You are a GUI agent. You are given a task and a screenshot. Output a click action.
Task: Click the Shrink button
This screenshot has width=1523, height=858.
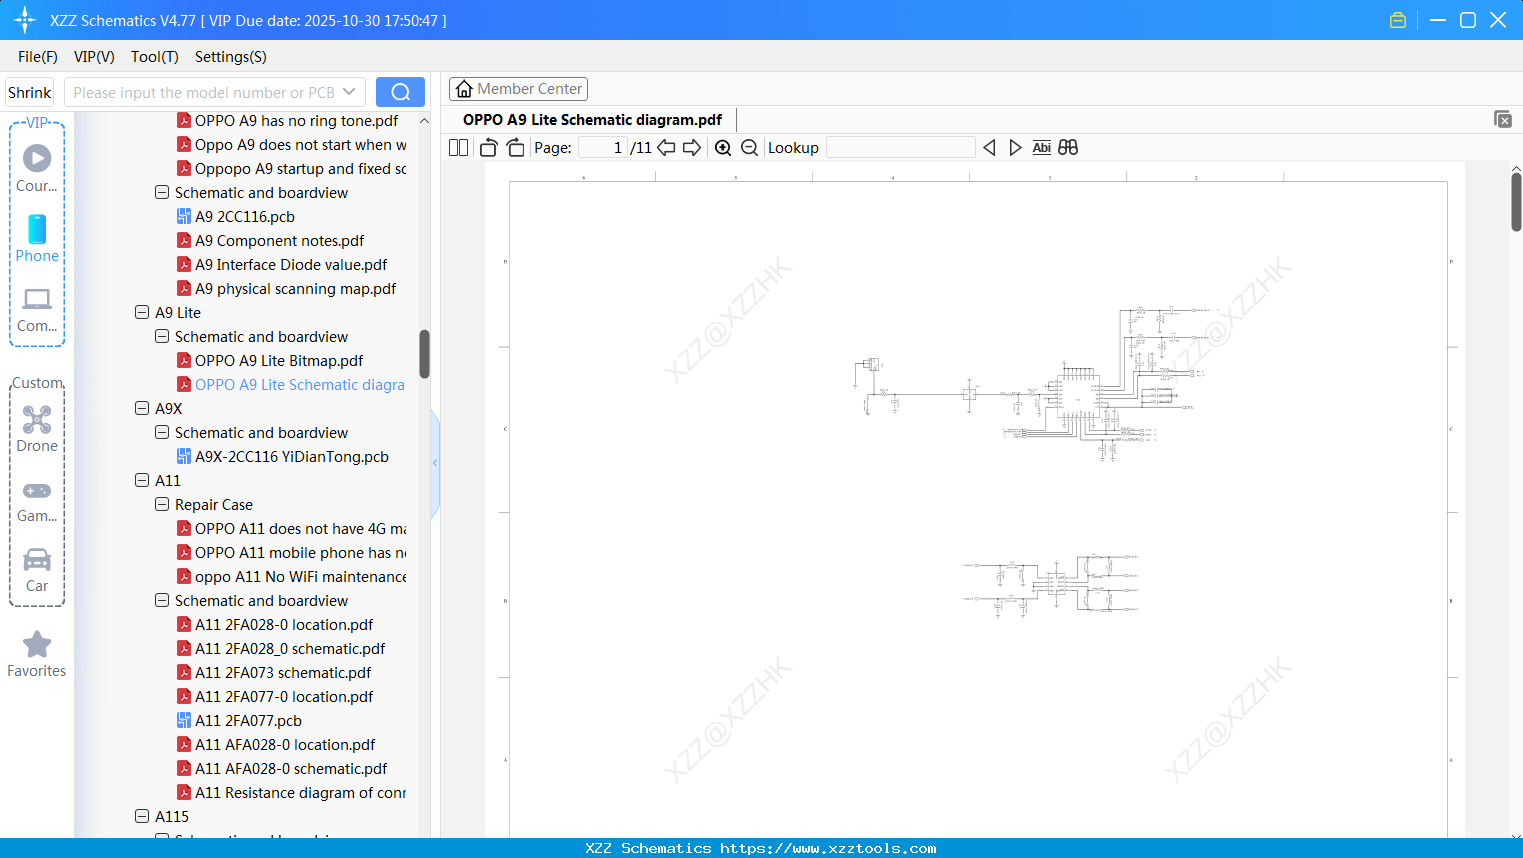point(30,92)
